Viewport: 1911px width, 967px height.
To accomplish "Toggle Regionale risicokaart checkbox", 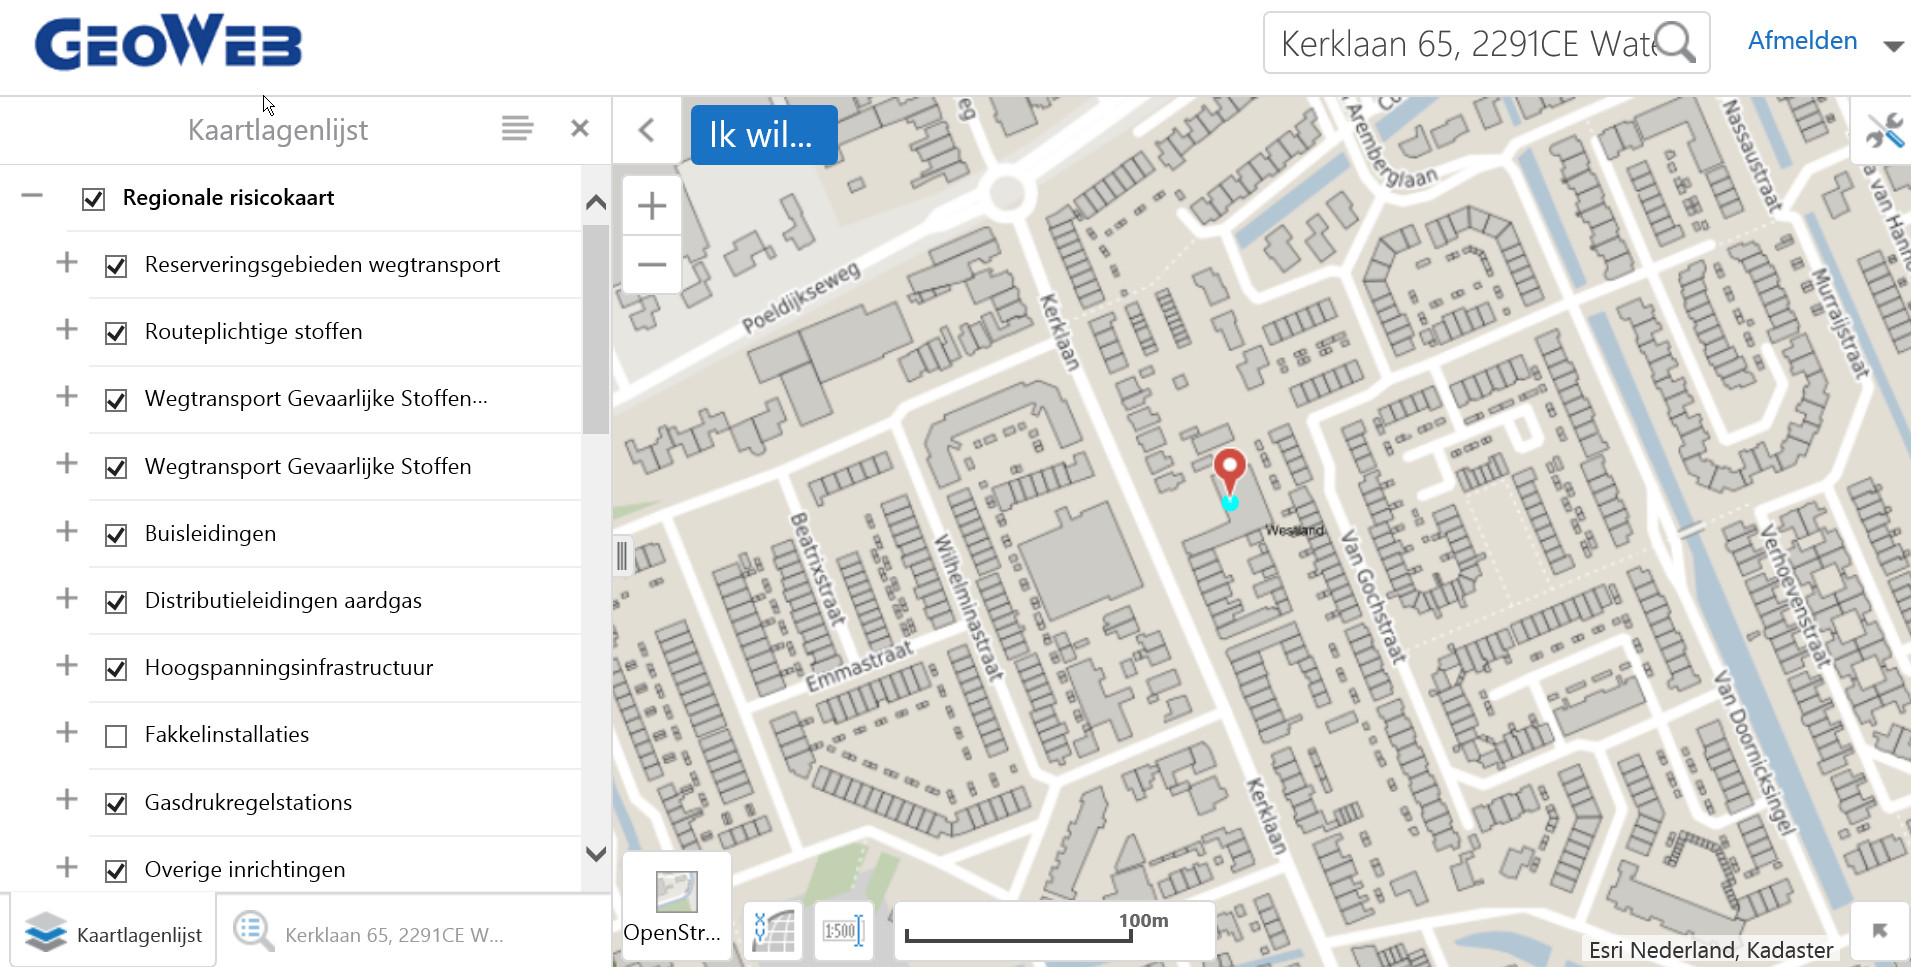I will (x=94, y=199).
